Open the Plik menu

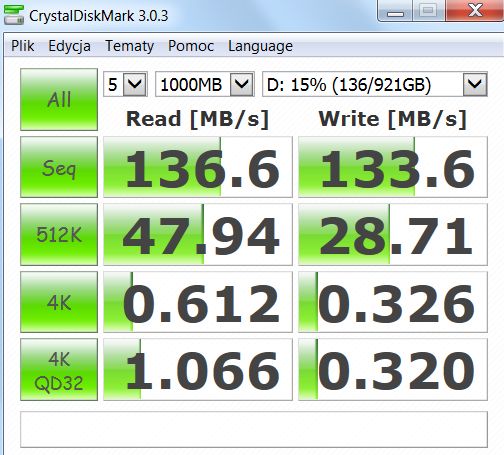pos(23,46)
